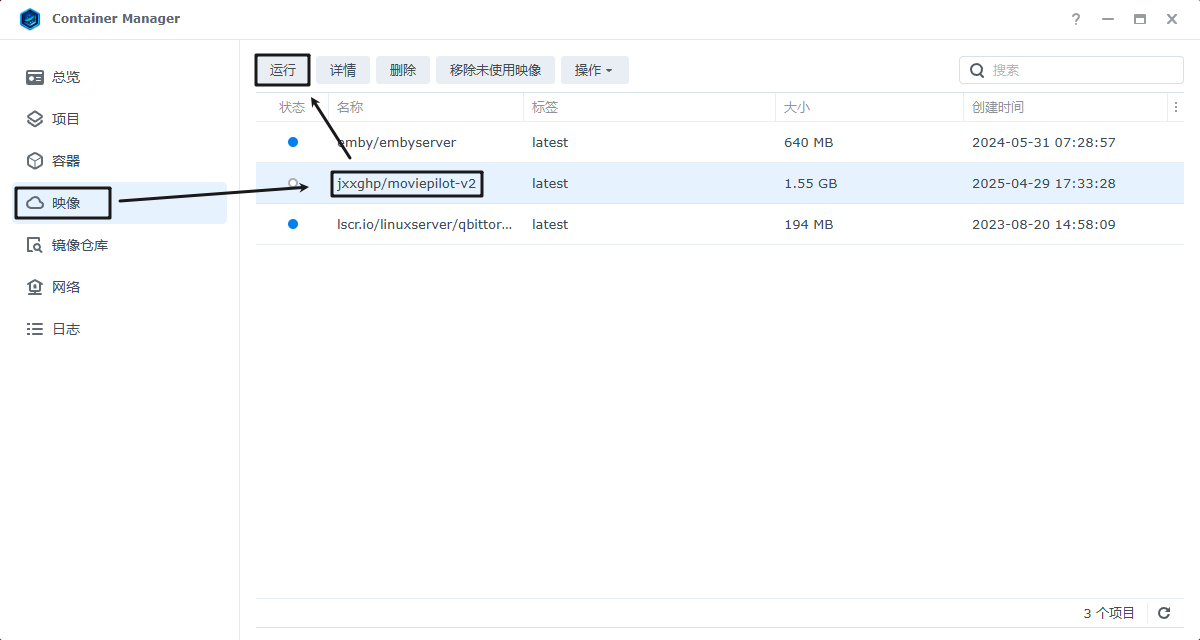Screen dimensions: 1200x640
Task: Open the 镜像仓库 section
Action: point(120,245)
